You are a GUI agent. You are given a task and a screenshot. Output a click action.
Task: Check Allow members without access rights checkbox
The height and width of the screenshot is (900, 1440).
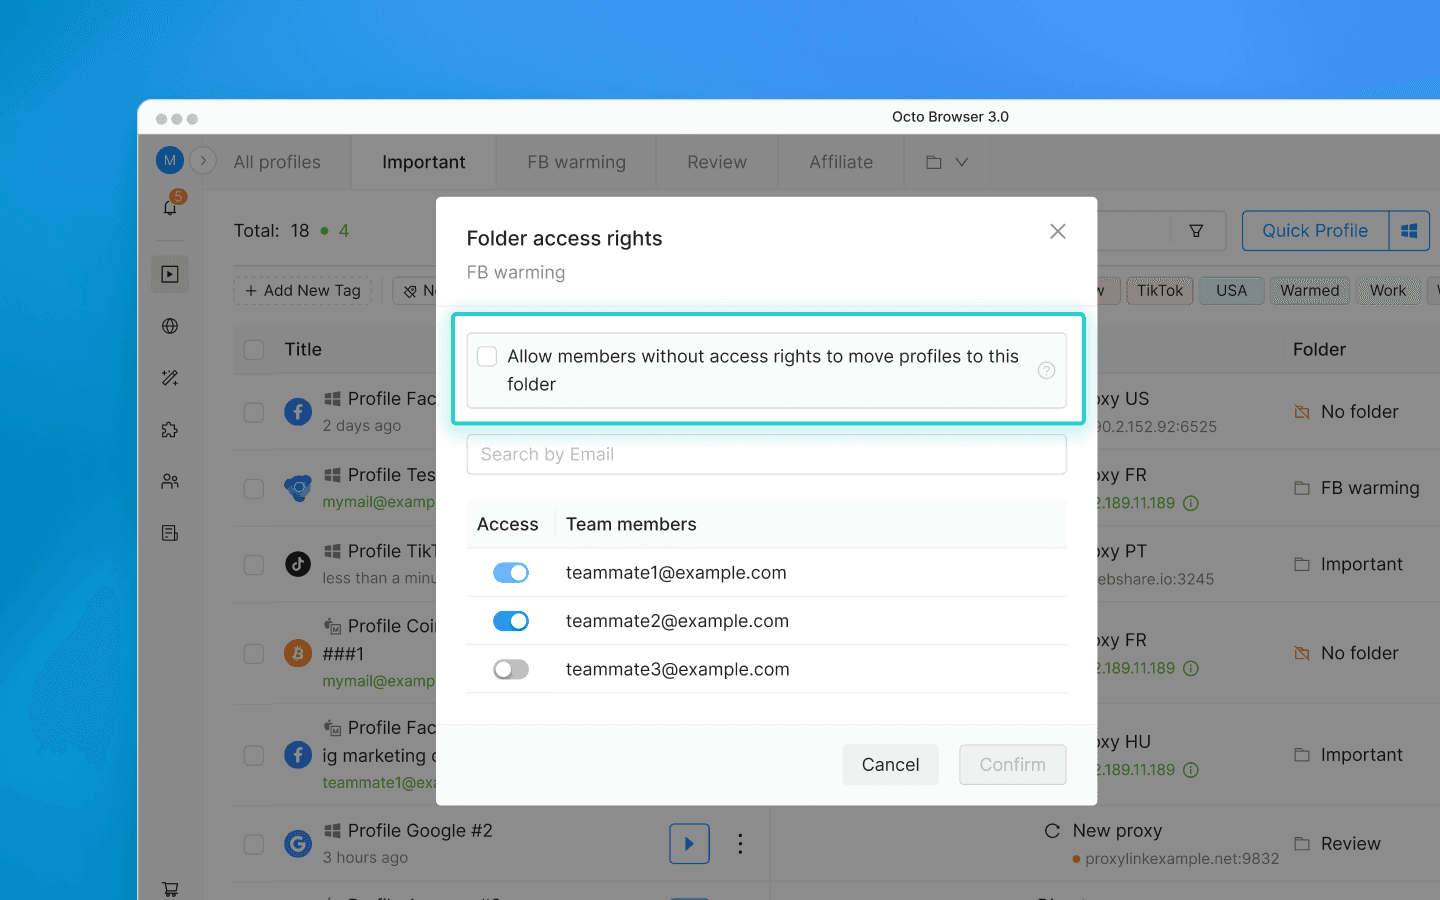487,356
